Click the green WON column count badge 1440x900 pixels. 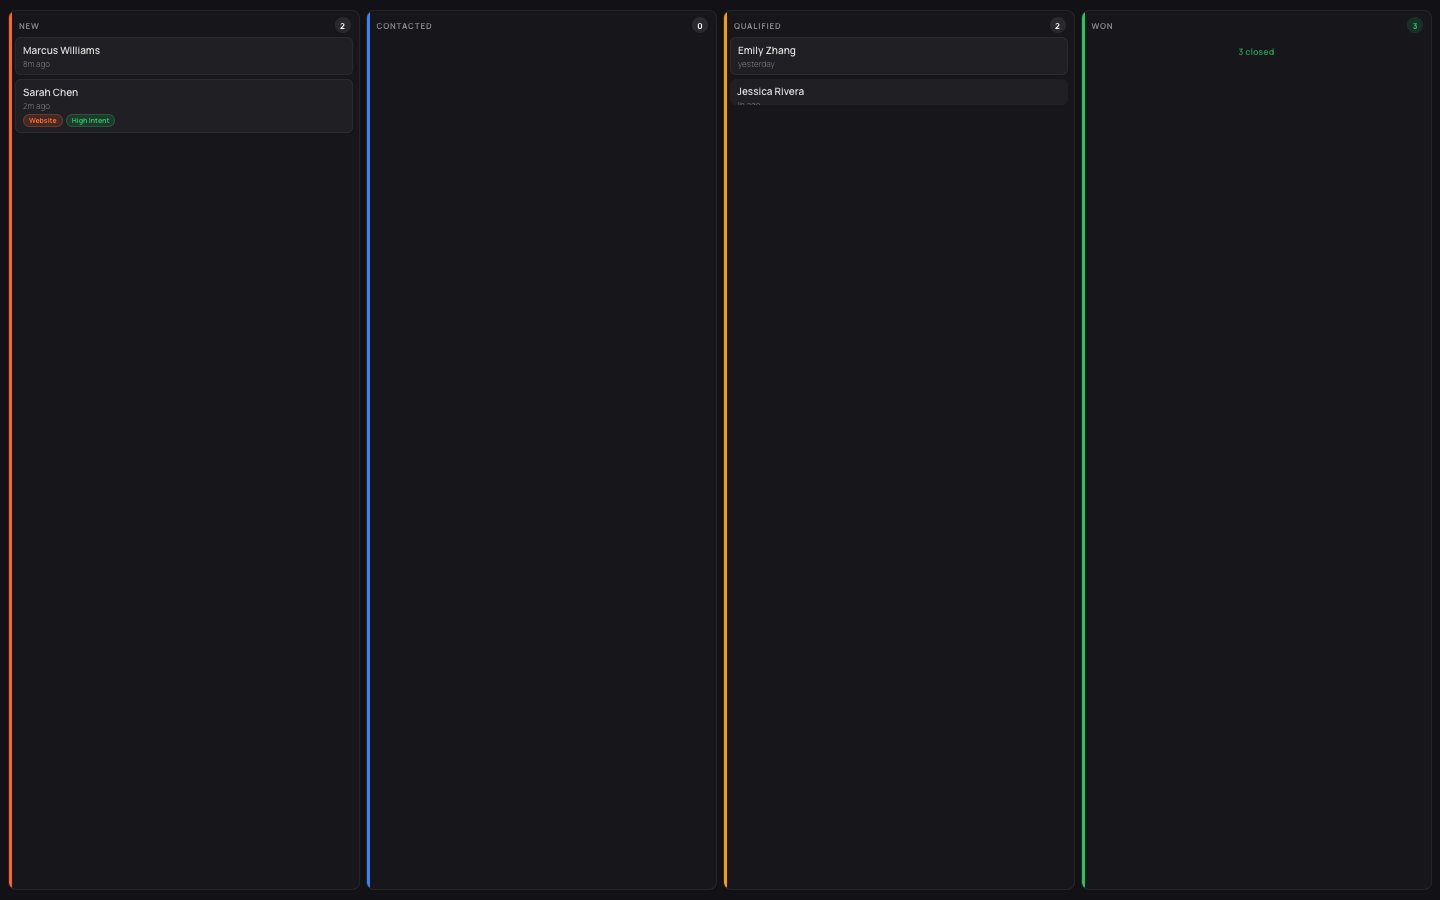click(x=1414, y=24)
